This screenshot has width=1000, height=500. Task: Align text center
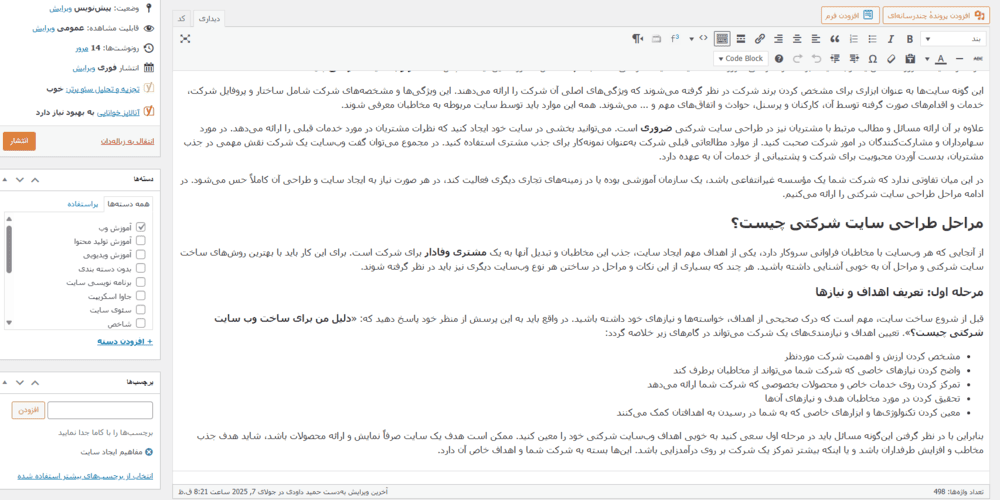(797, 39)
